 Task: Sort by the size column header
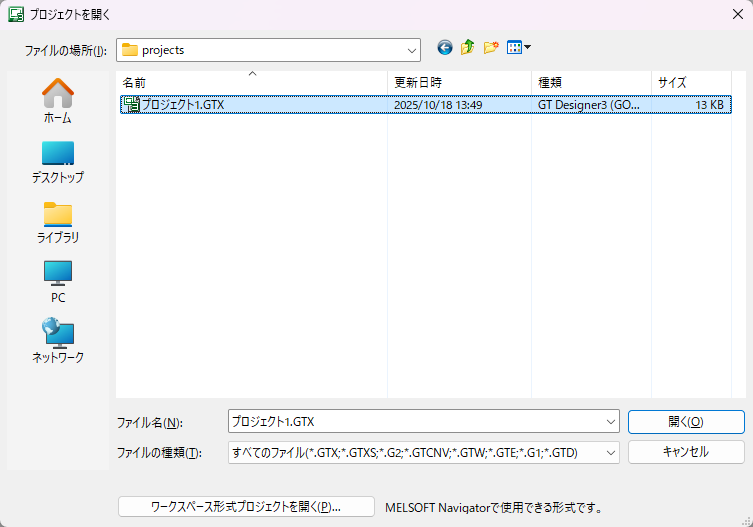point(690,82)
